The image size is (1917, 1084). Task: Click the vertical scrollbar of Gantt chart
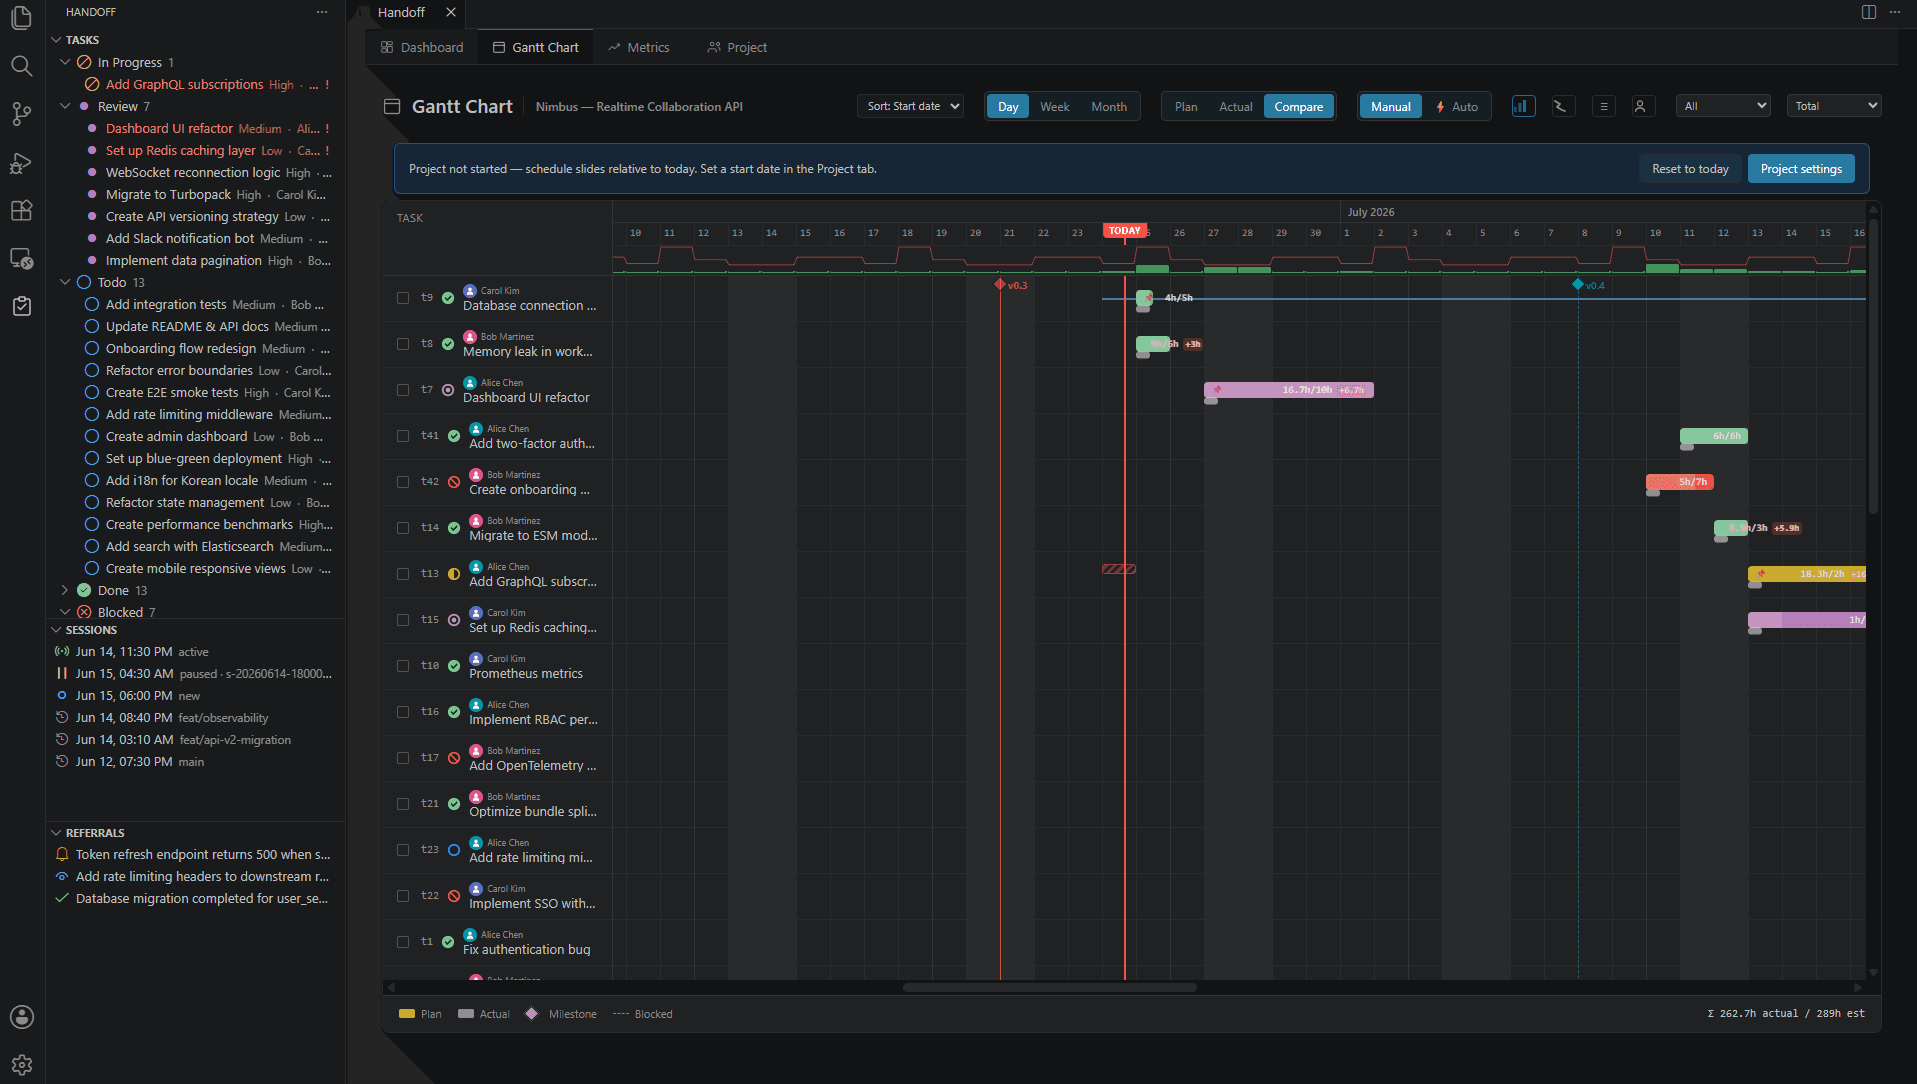1873,366
